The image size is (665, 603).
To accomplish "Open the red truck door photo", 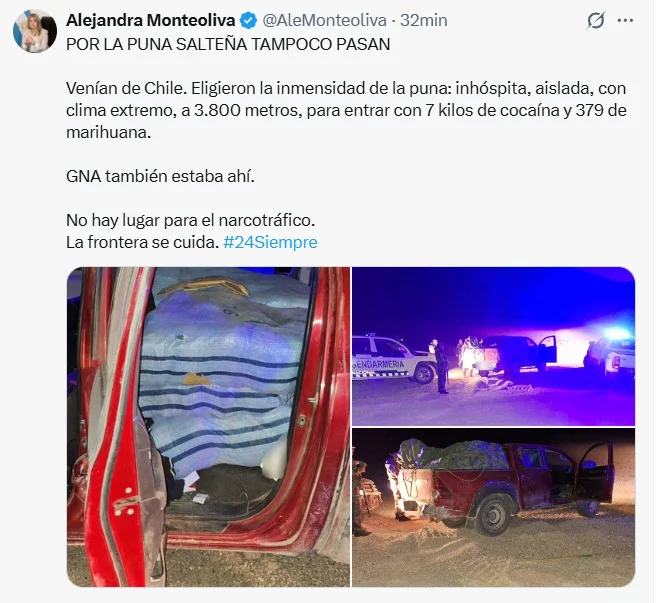I will pyautogui.click(x=209, y=427).
